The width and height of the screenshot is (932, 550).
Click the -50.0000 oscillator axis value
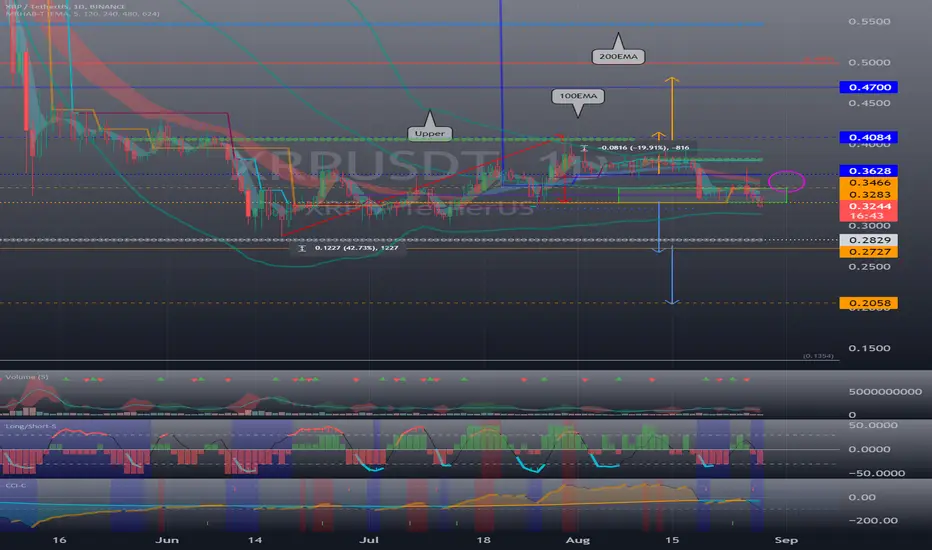point(877,473)
